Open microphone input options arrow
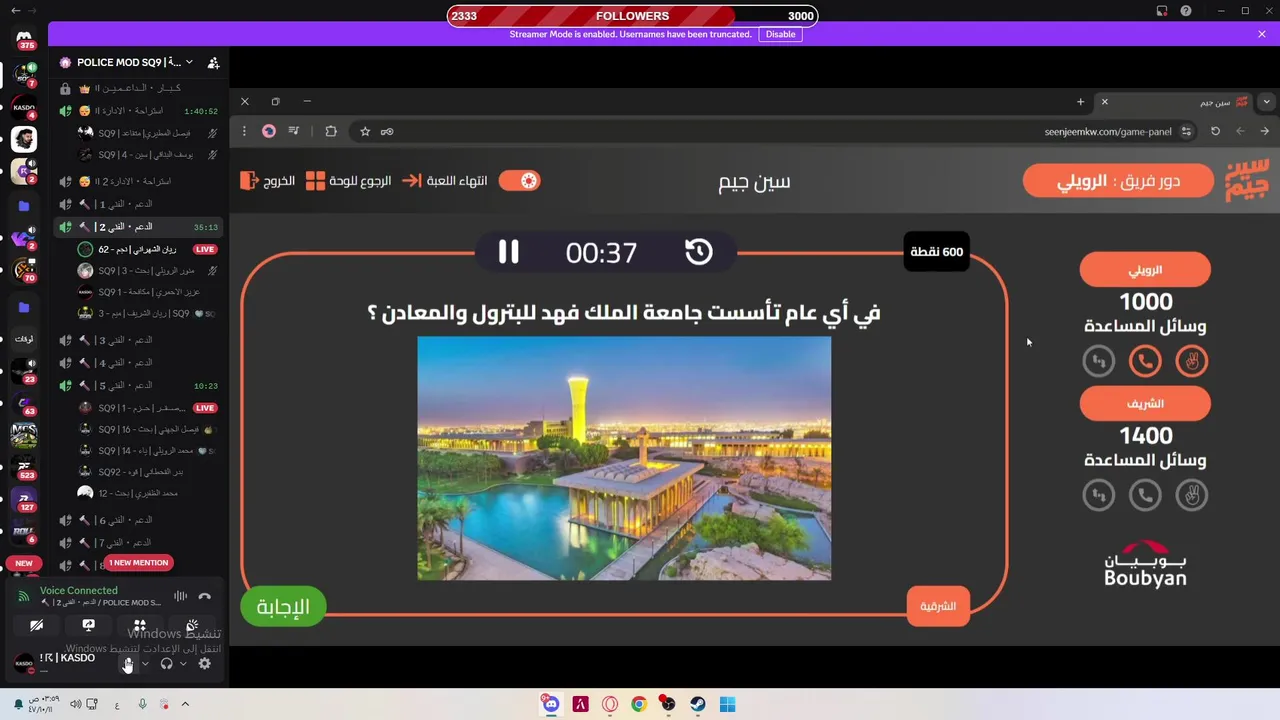 pos(145,664)
